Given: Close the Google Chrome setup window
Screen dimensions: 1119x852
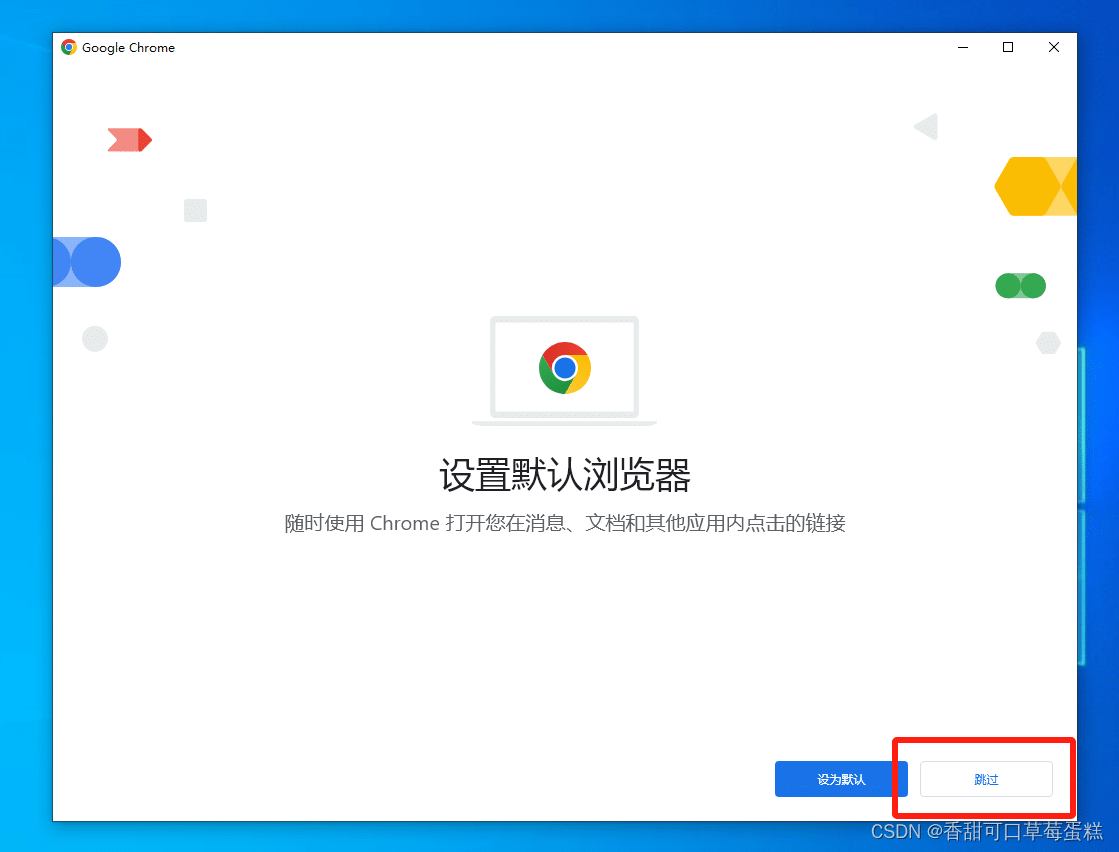Looking at the screenshot, I should click(1054, 47).
